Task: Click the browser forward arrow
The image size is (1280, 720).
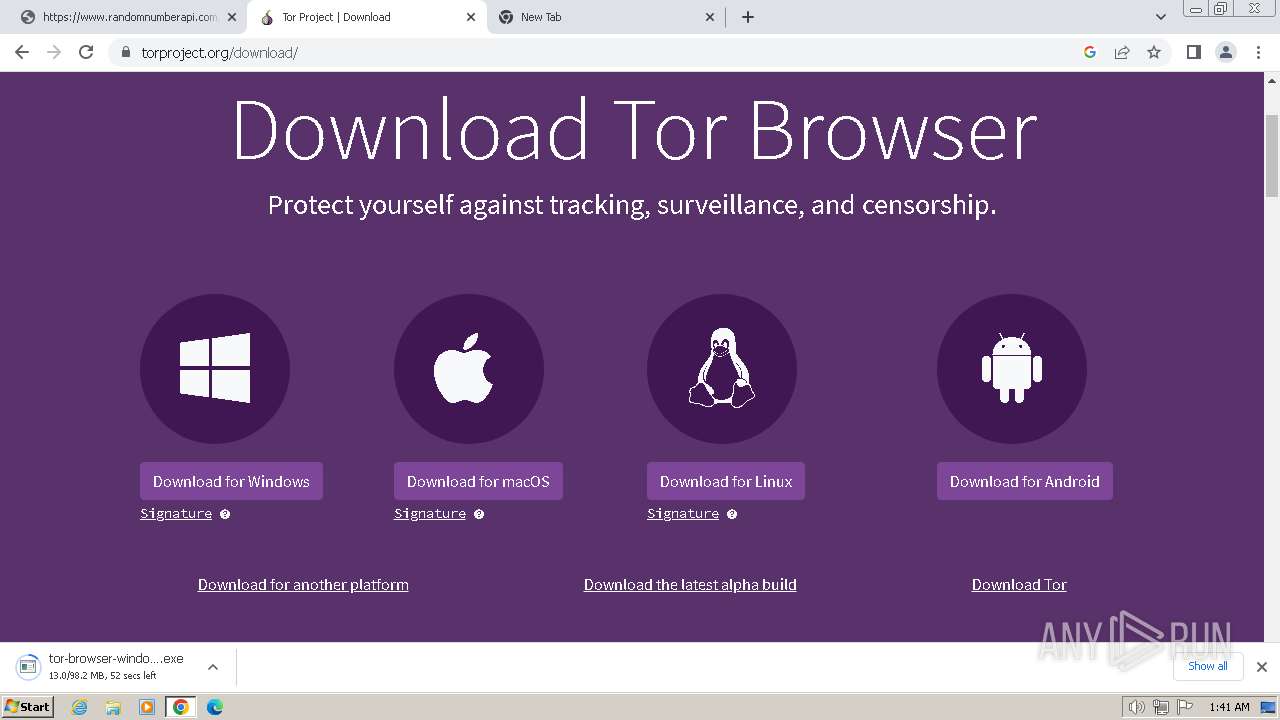Action: [54, 52]
